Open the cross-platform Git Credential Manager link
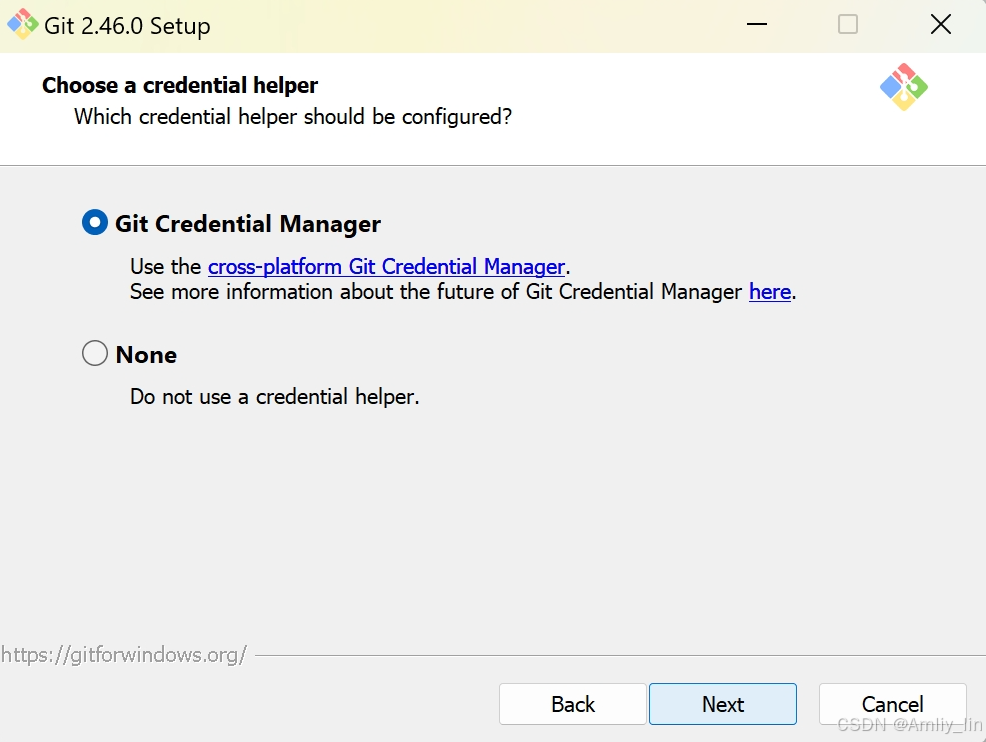 (x=386, y=267)
